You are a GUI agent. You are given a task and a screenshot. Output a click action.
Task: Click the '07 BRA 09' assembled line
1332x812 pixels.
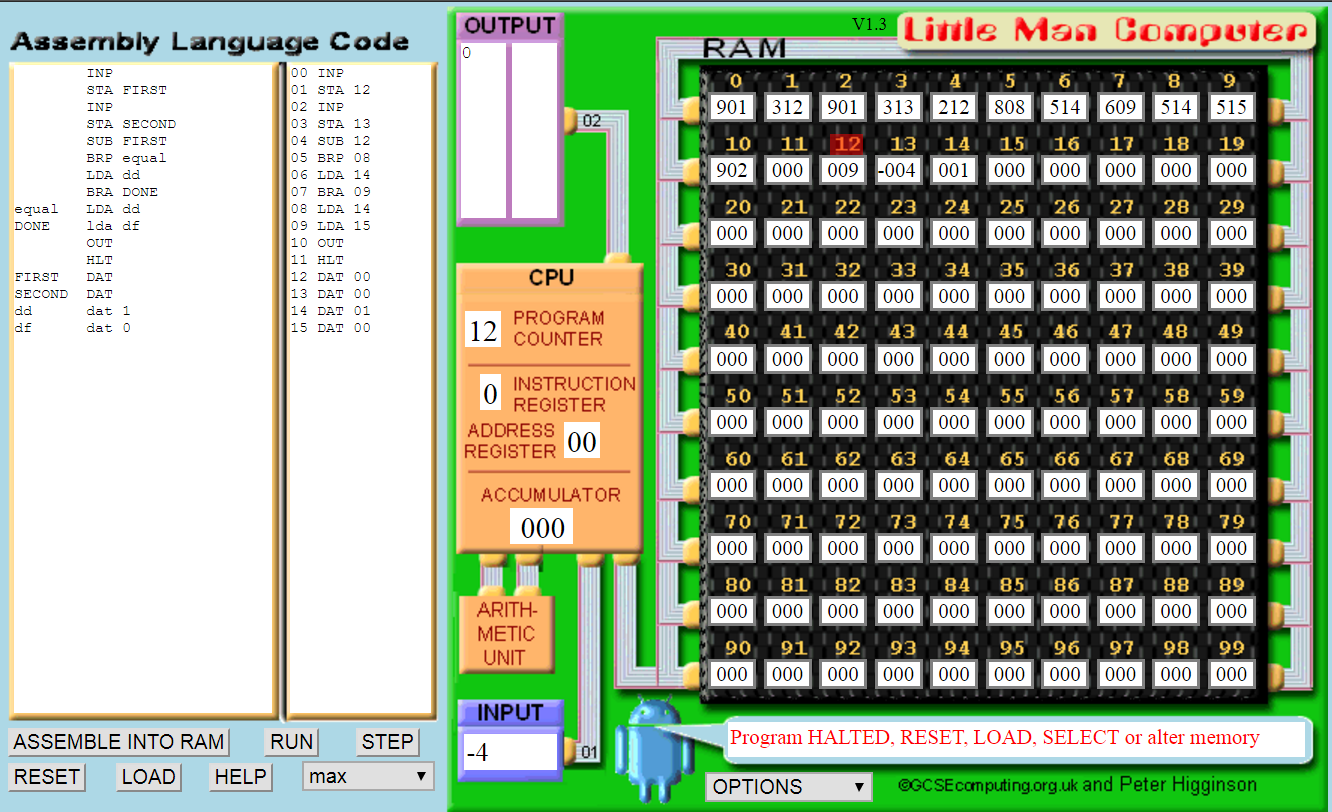click(x=330, y=192)
